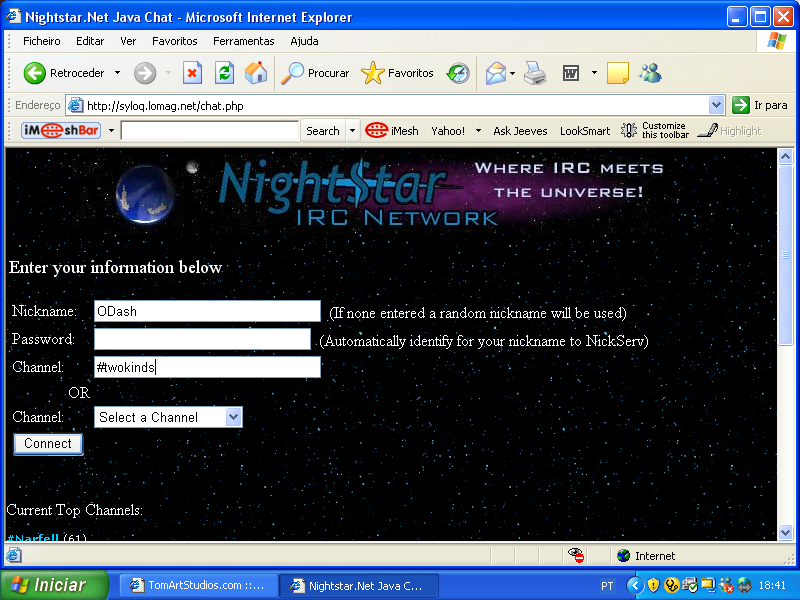Click the Internet zone globe icon

tap(623, 556)
